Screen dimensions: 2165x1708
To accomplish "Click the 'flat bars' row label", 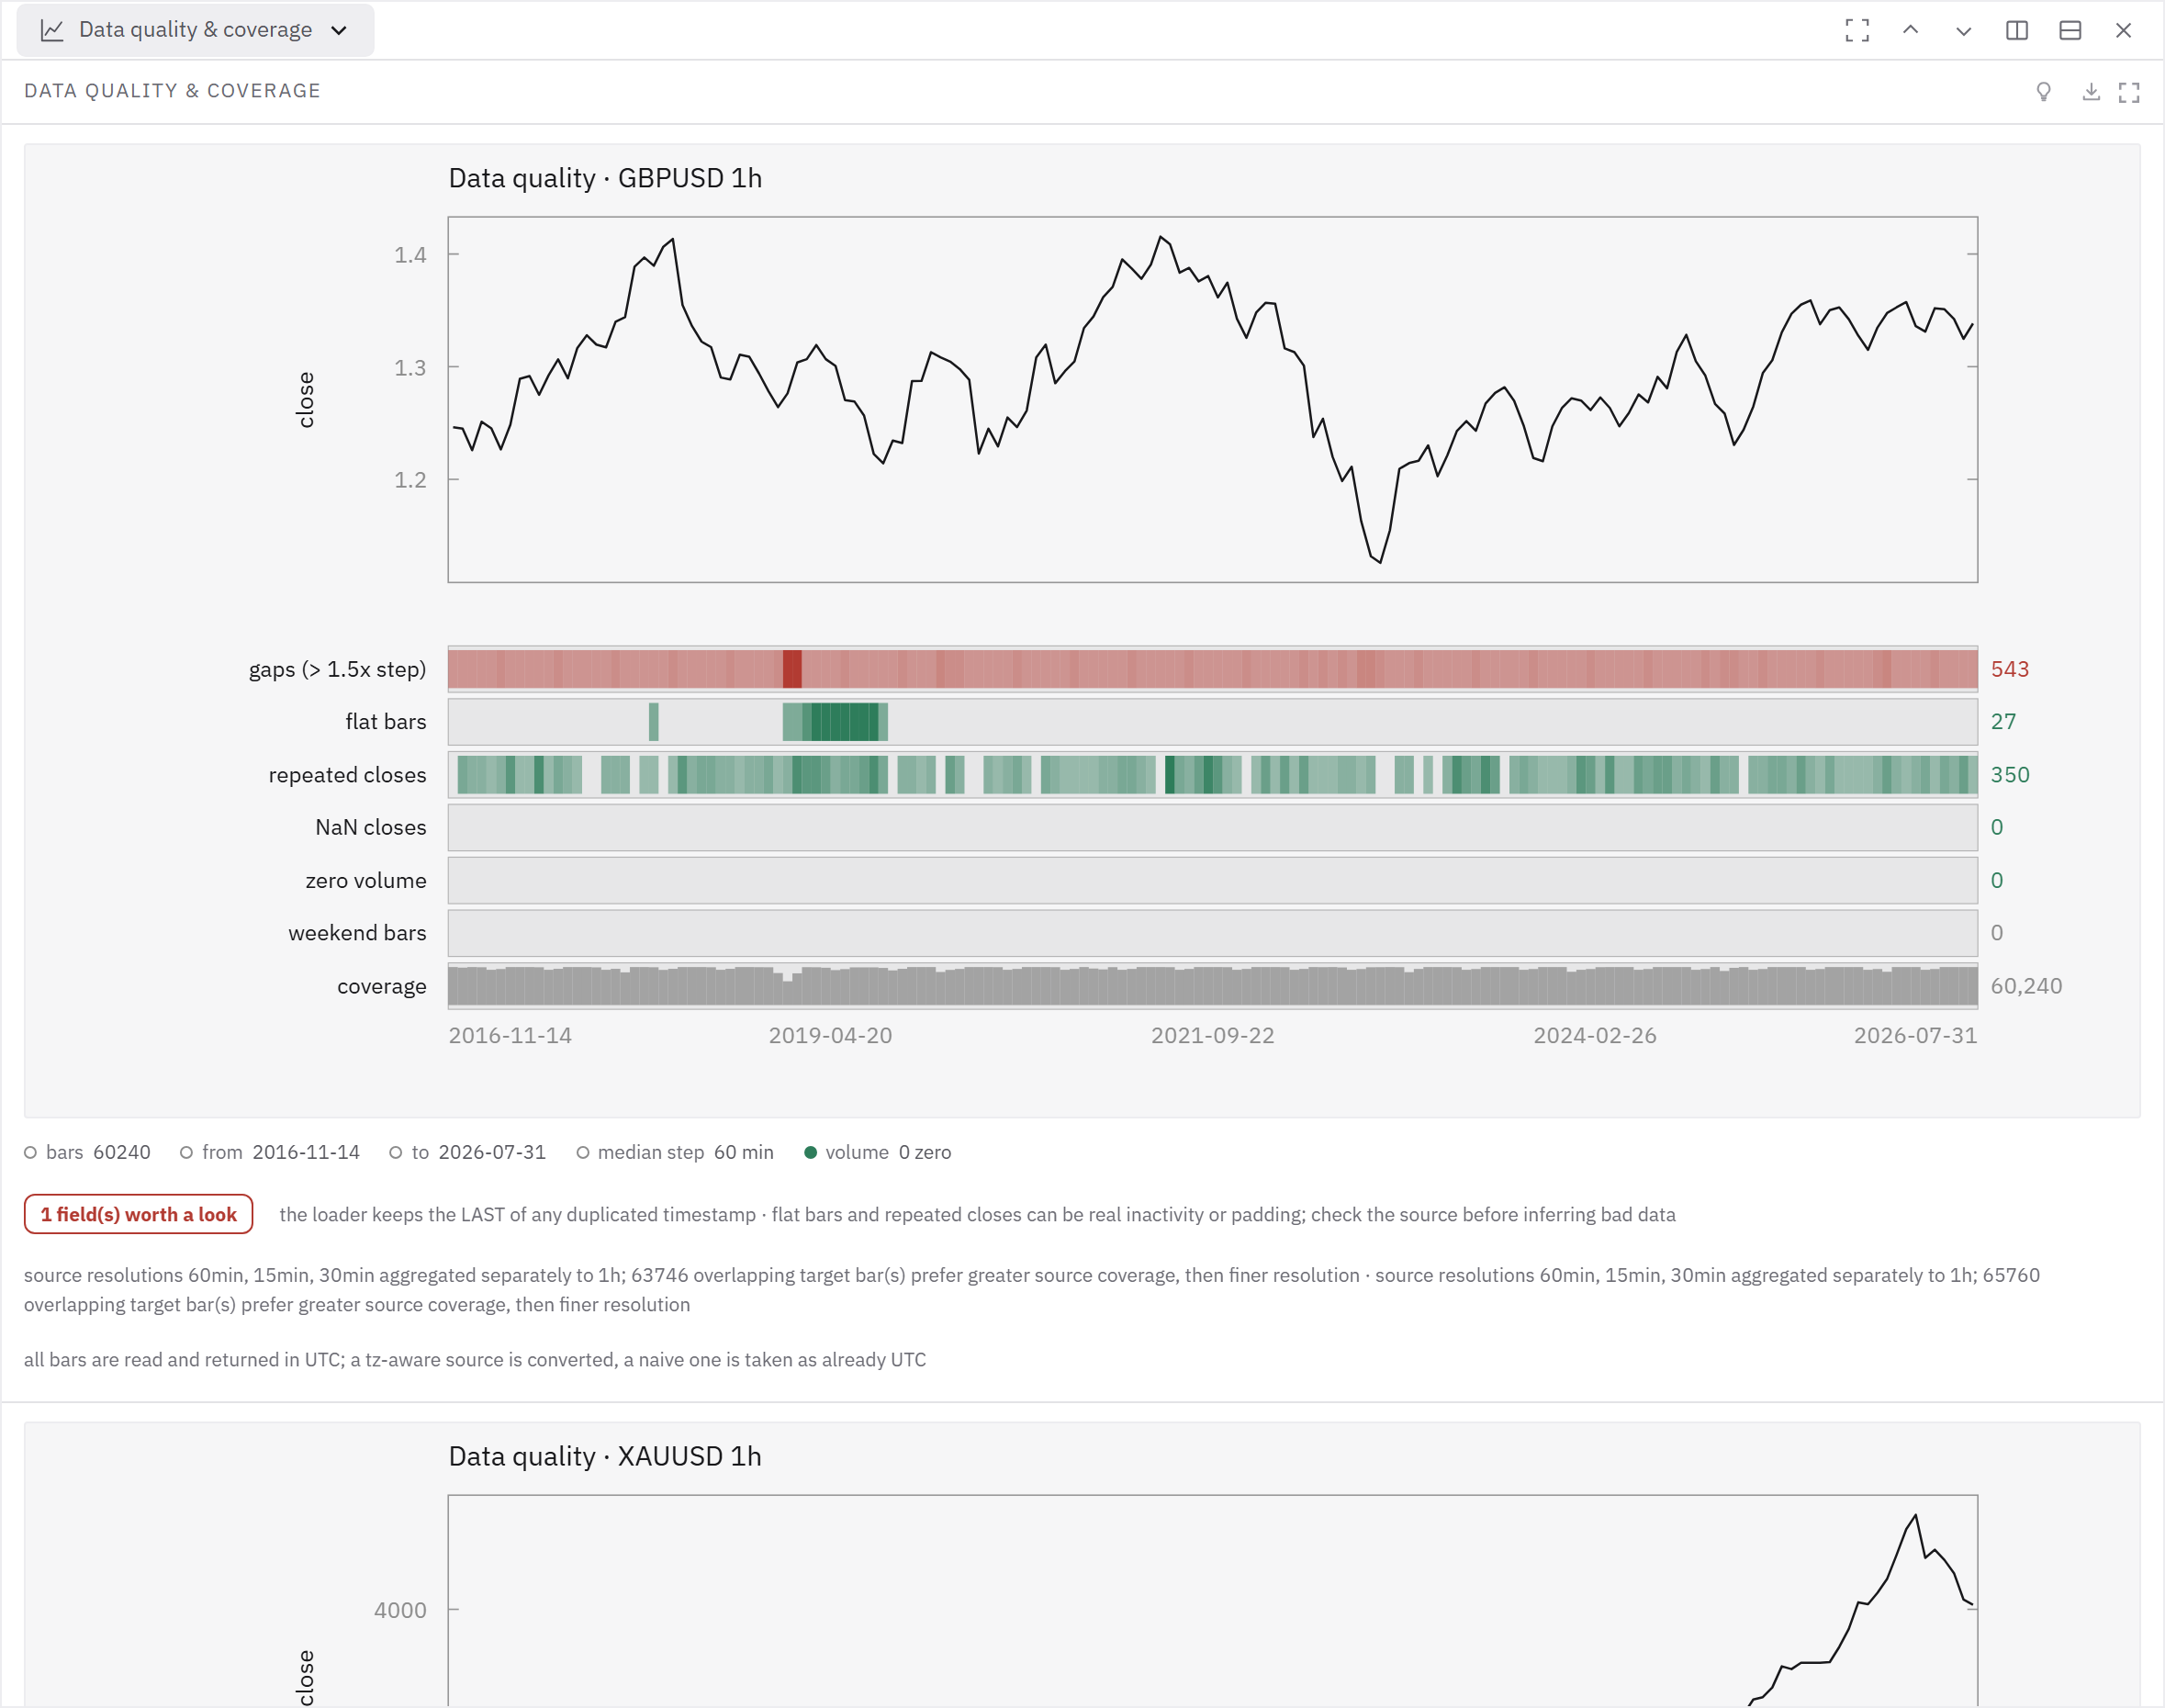I will (386, 721).
